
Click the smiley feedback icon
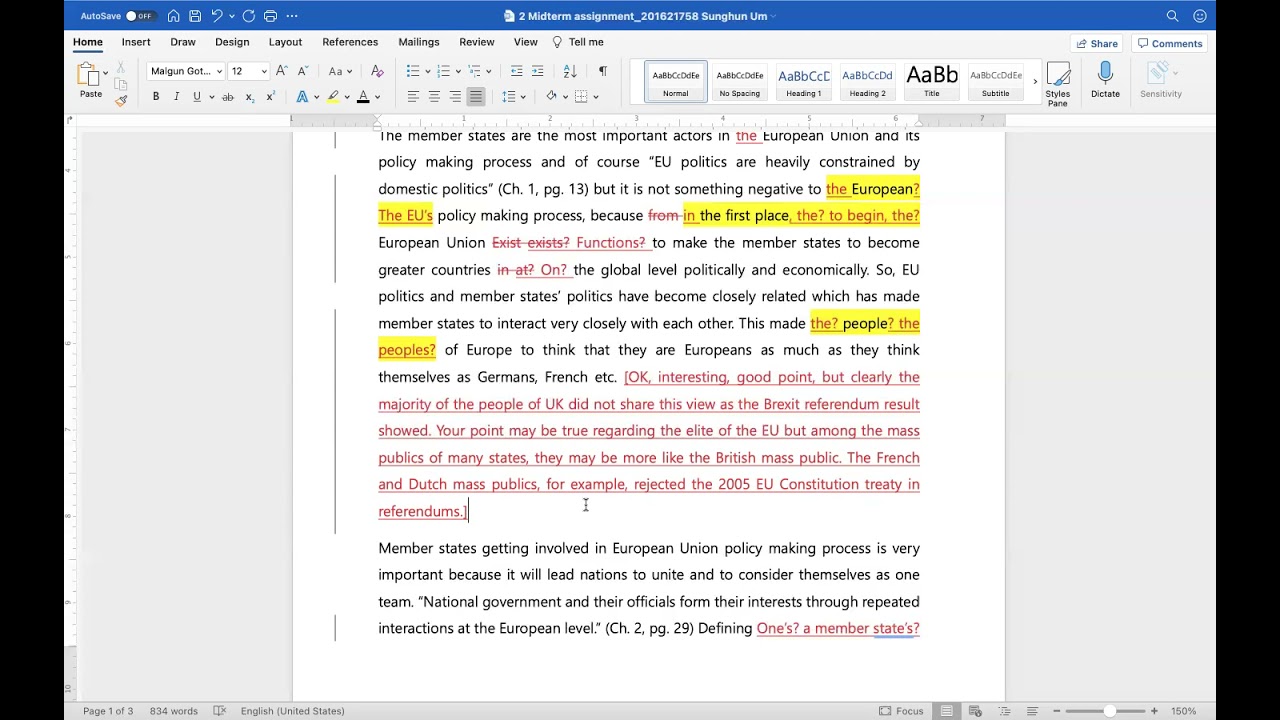[1200, 16]
